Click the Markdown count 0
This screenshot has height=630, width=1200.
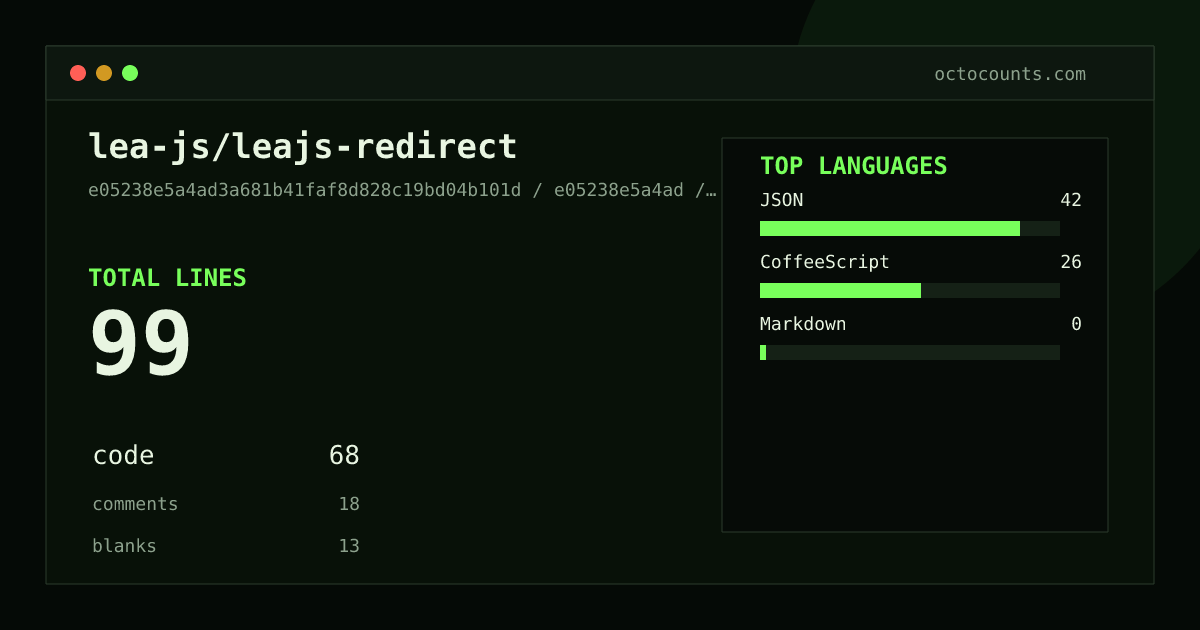pos(1076,324)
